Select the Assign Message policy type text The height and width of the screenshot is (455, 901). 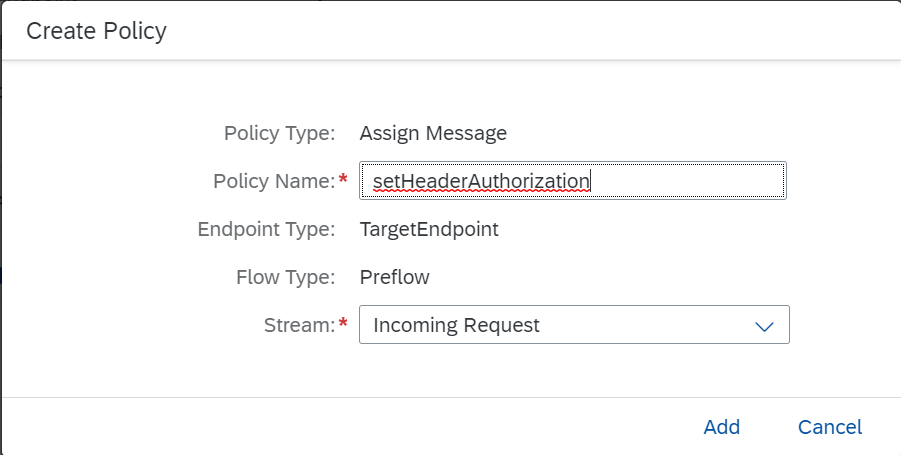433,133
